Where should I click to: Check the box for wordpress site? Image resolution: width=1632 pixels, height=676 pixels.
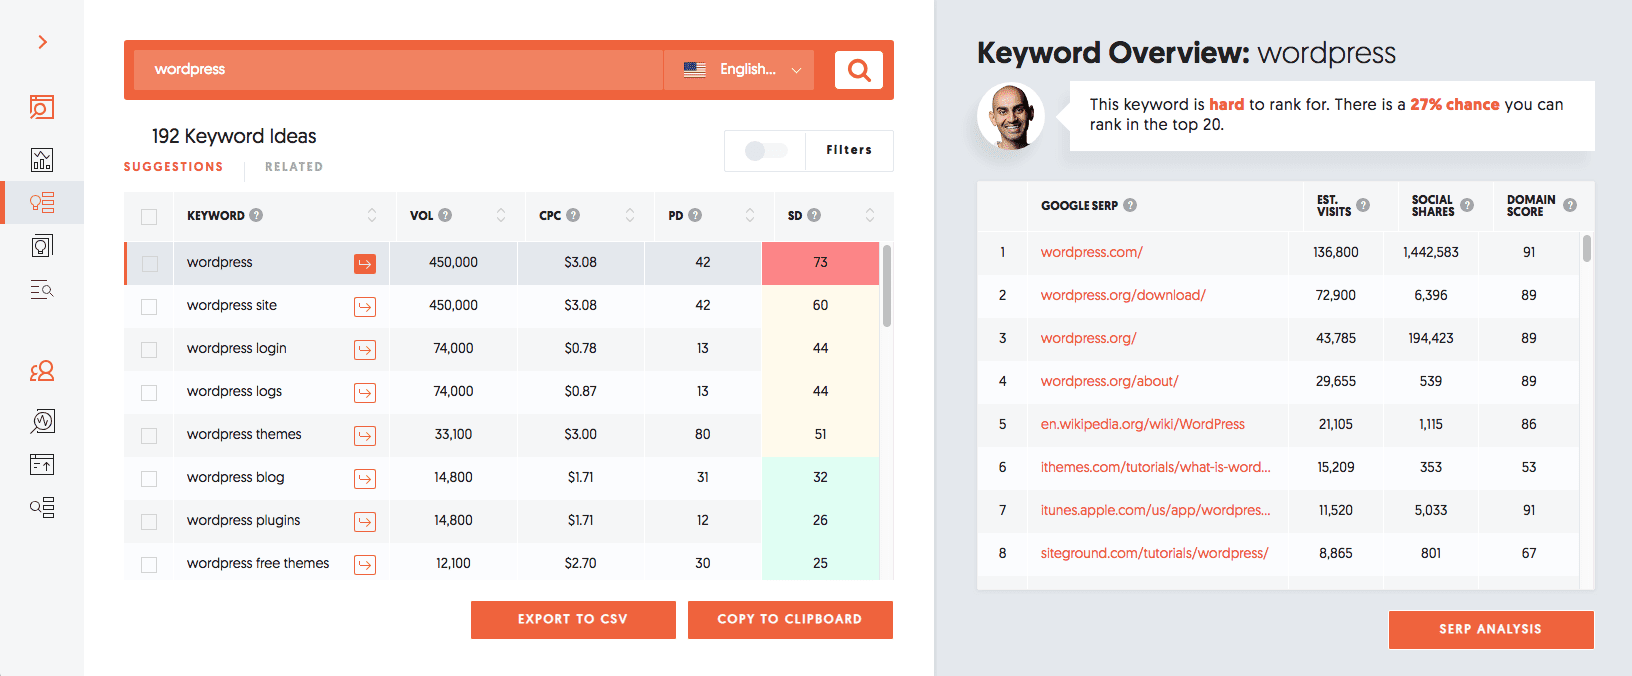tap(149, 306)
